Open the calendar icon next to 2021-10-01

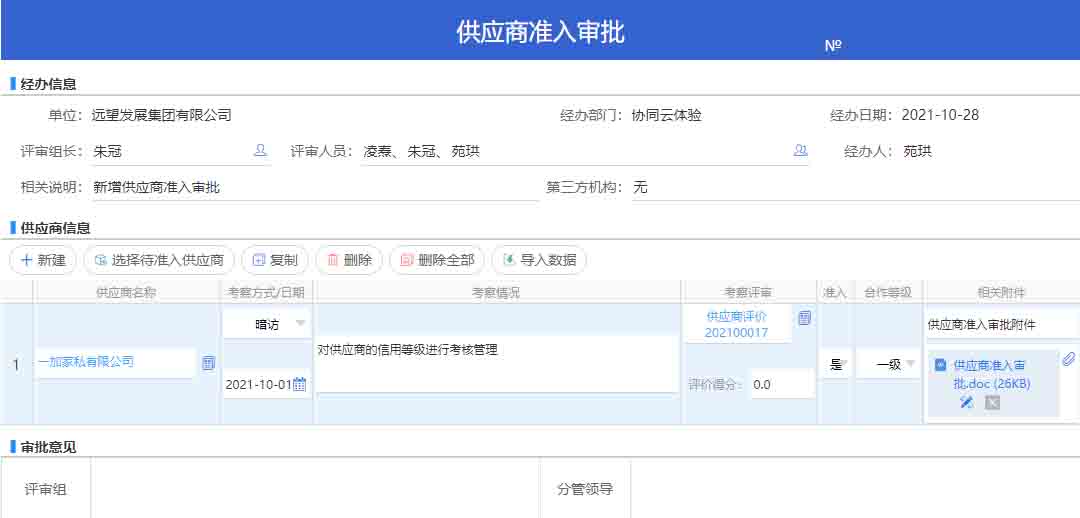coord(300,384)
